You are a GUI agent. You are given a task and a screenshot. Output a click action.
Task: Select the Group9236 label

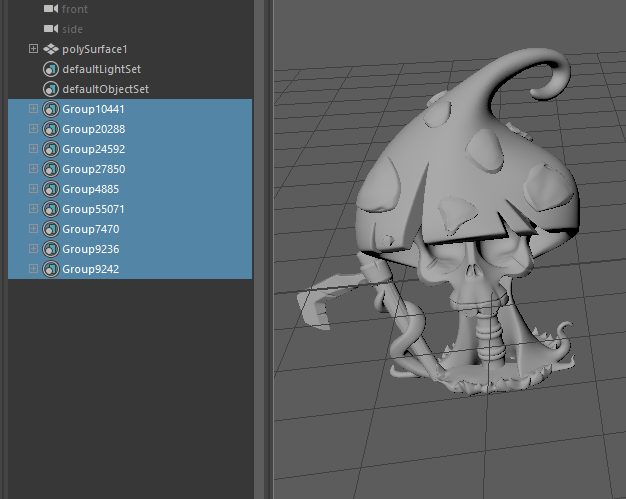click(91, 249)
